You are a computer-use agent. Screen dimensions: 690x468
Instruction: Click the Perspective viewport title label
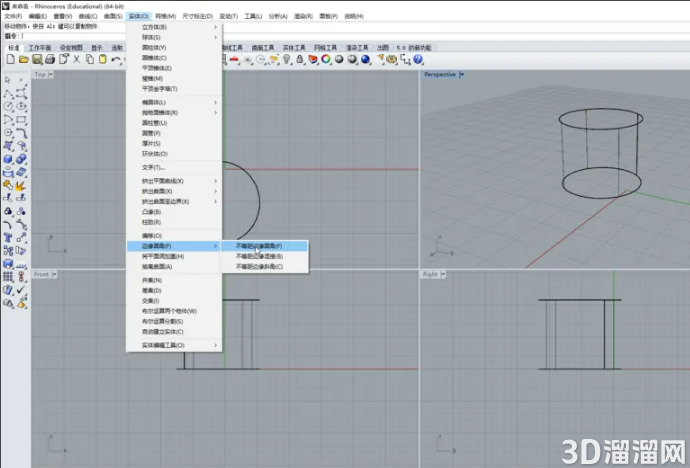[x=440, y=74]
